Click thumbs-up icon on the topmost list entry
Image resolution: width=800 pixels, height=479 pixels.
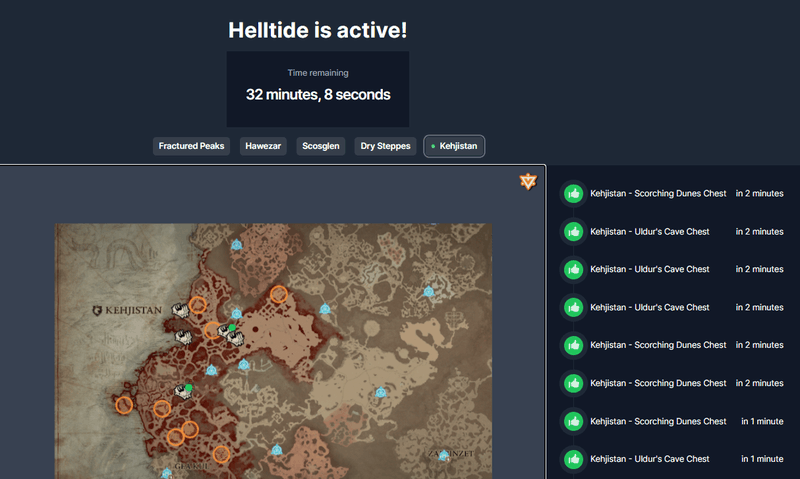coord(573,193)
